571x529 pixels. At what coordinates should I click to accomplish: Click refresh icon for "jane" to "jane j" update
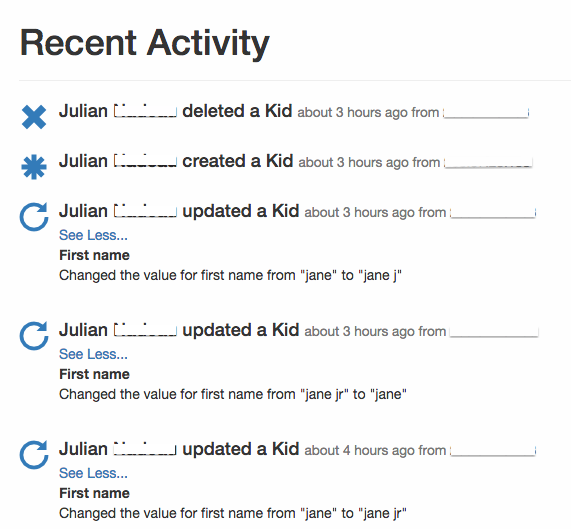34,217
